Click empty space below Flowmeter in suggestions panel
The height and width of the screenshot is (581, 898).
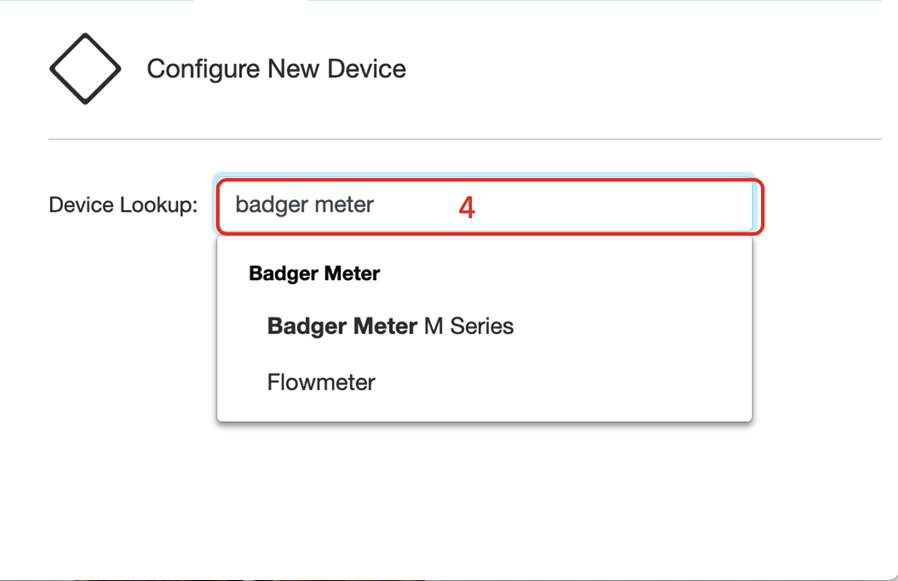pos(484,410)
